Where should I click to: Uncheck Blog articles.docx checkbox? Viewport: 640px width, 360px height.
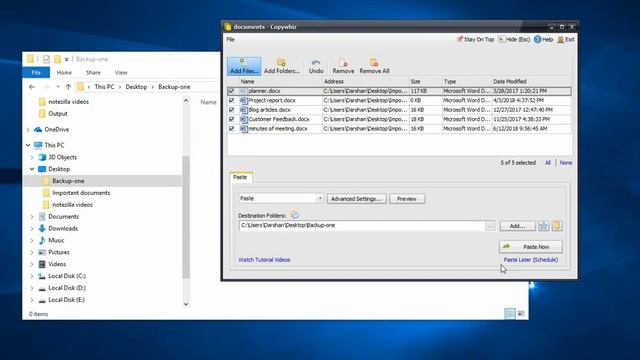[x=231, y=110]
